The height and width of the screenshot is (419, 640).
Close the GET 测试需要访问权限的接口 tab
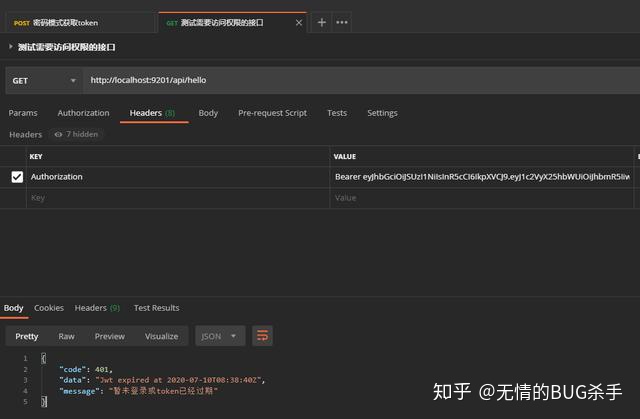[x=299, y=23]
